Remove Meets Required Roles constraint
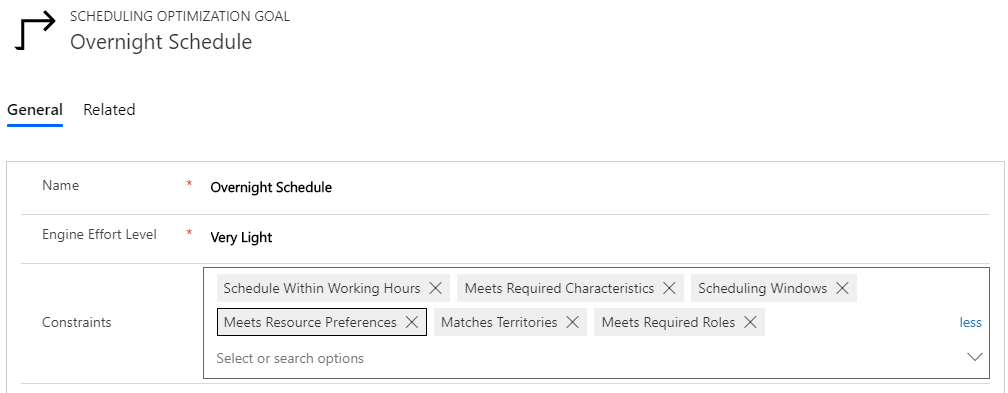This screenshot has height=393, width=1008. 750,322
